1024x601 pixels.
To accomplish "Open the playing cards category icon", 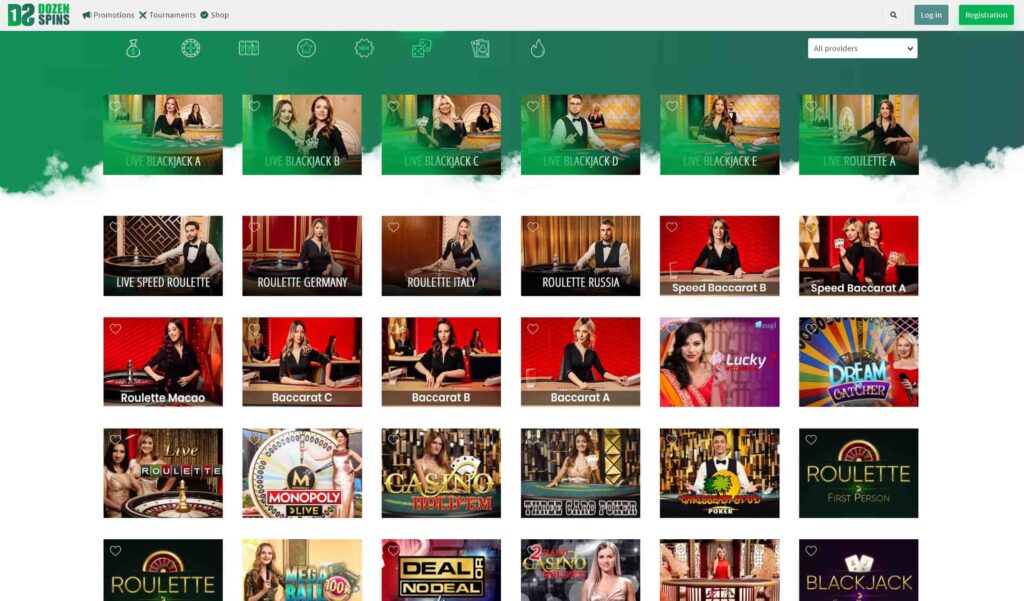I will pyautogui.click(x=480, y=48).
